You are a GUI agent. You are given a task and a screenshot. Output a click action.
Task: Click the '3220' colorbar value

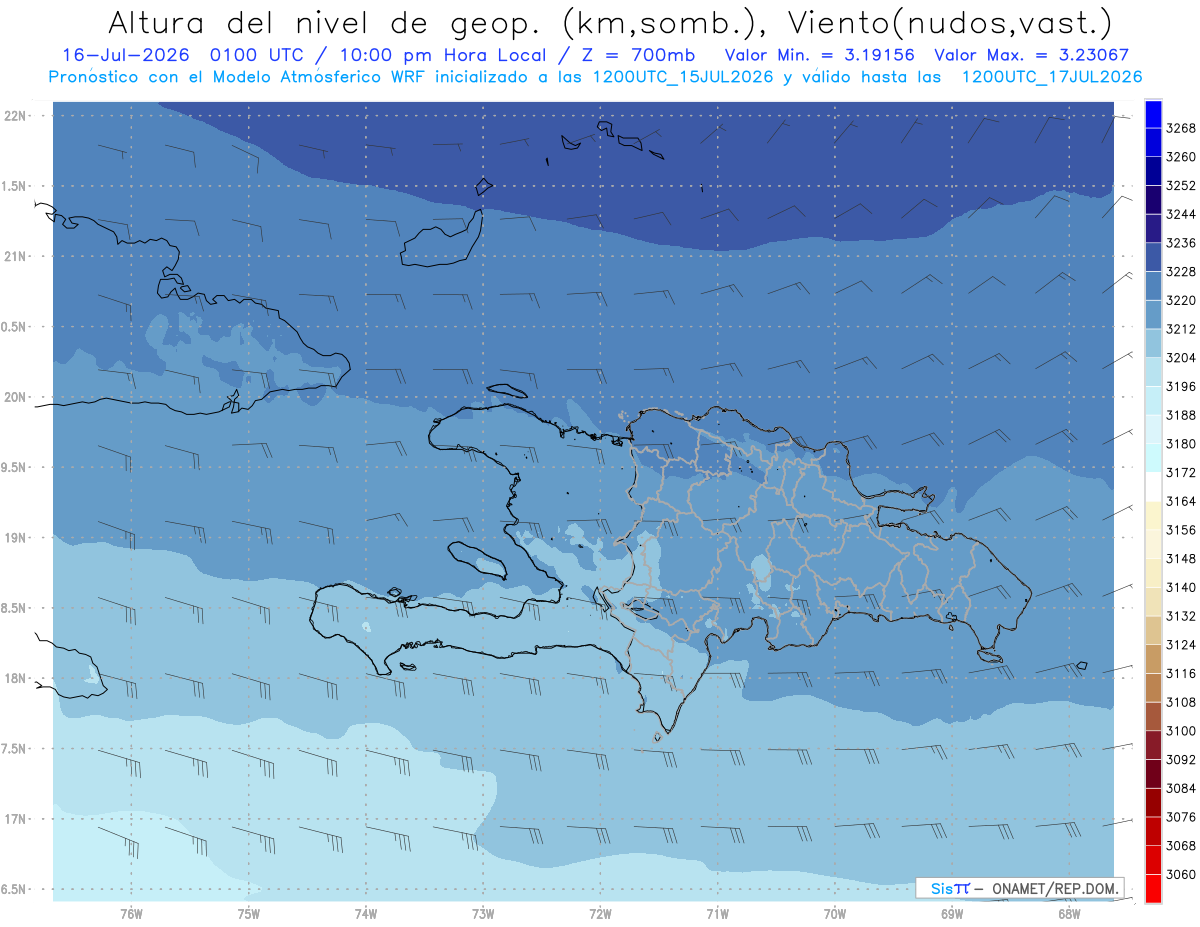pos(1181,300)
